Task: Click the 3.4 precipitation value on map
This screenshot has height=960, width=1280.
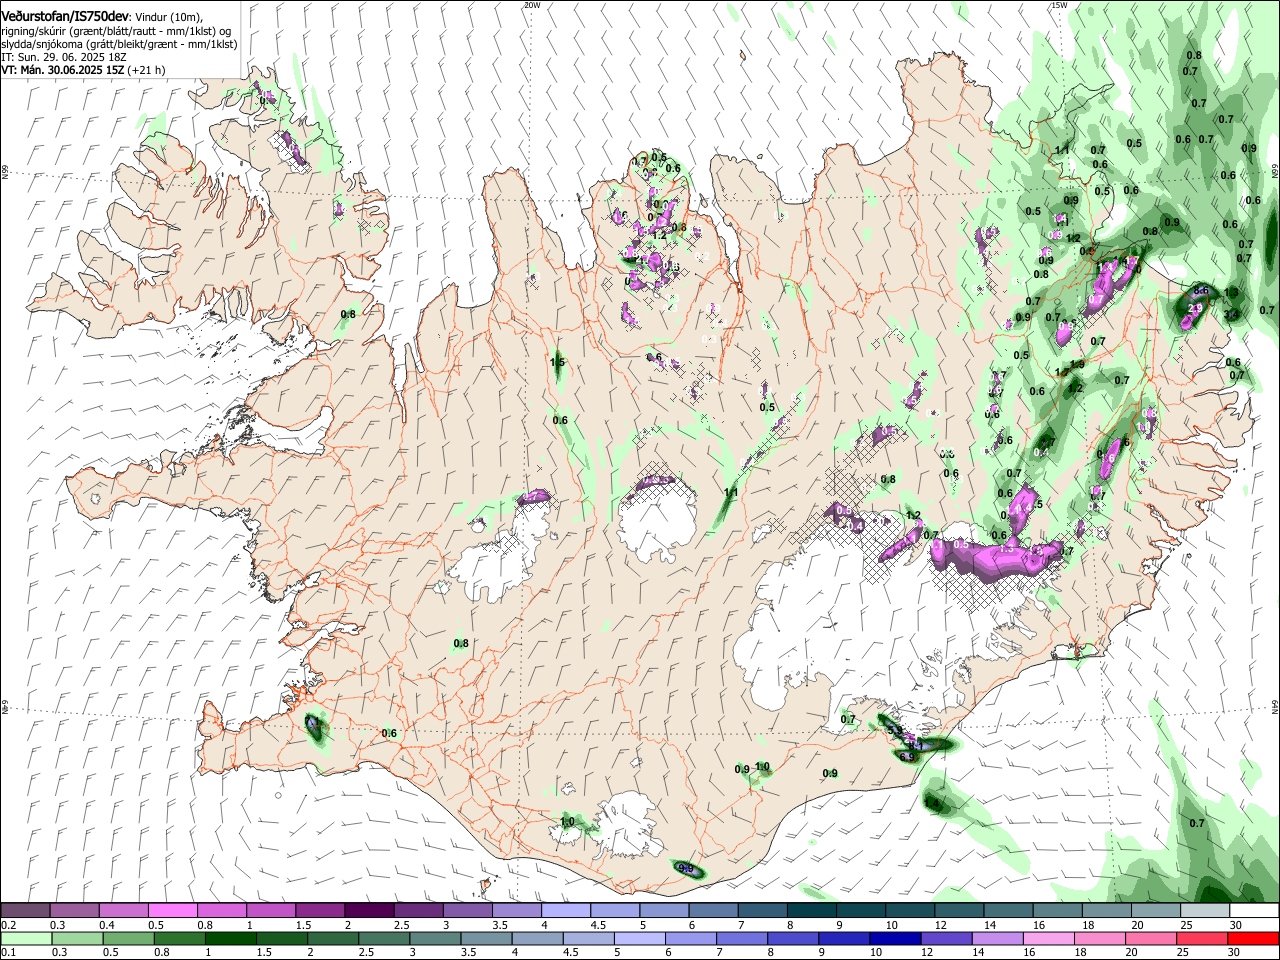Action: [1231, 315]
